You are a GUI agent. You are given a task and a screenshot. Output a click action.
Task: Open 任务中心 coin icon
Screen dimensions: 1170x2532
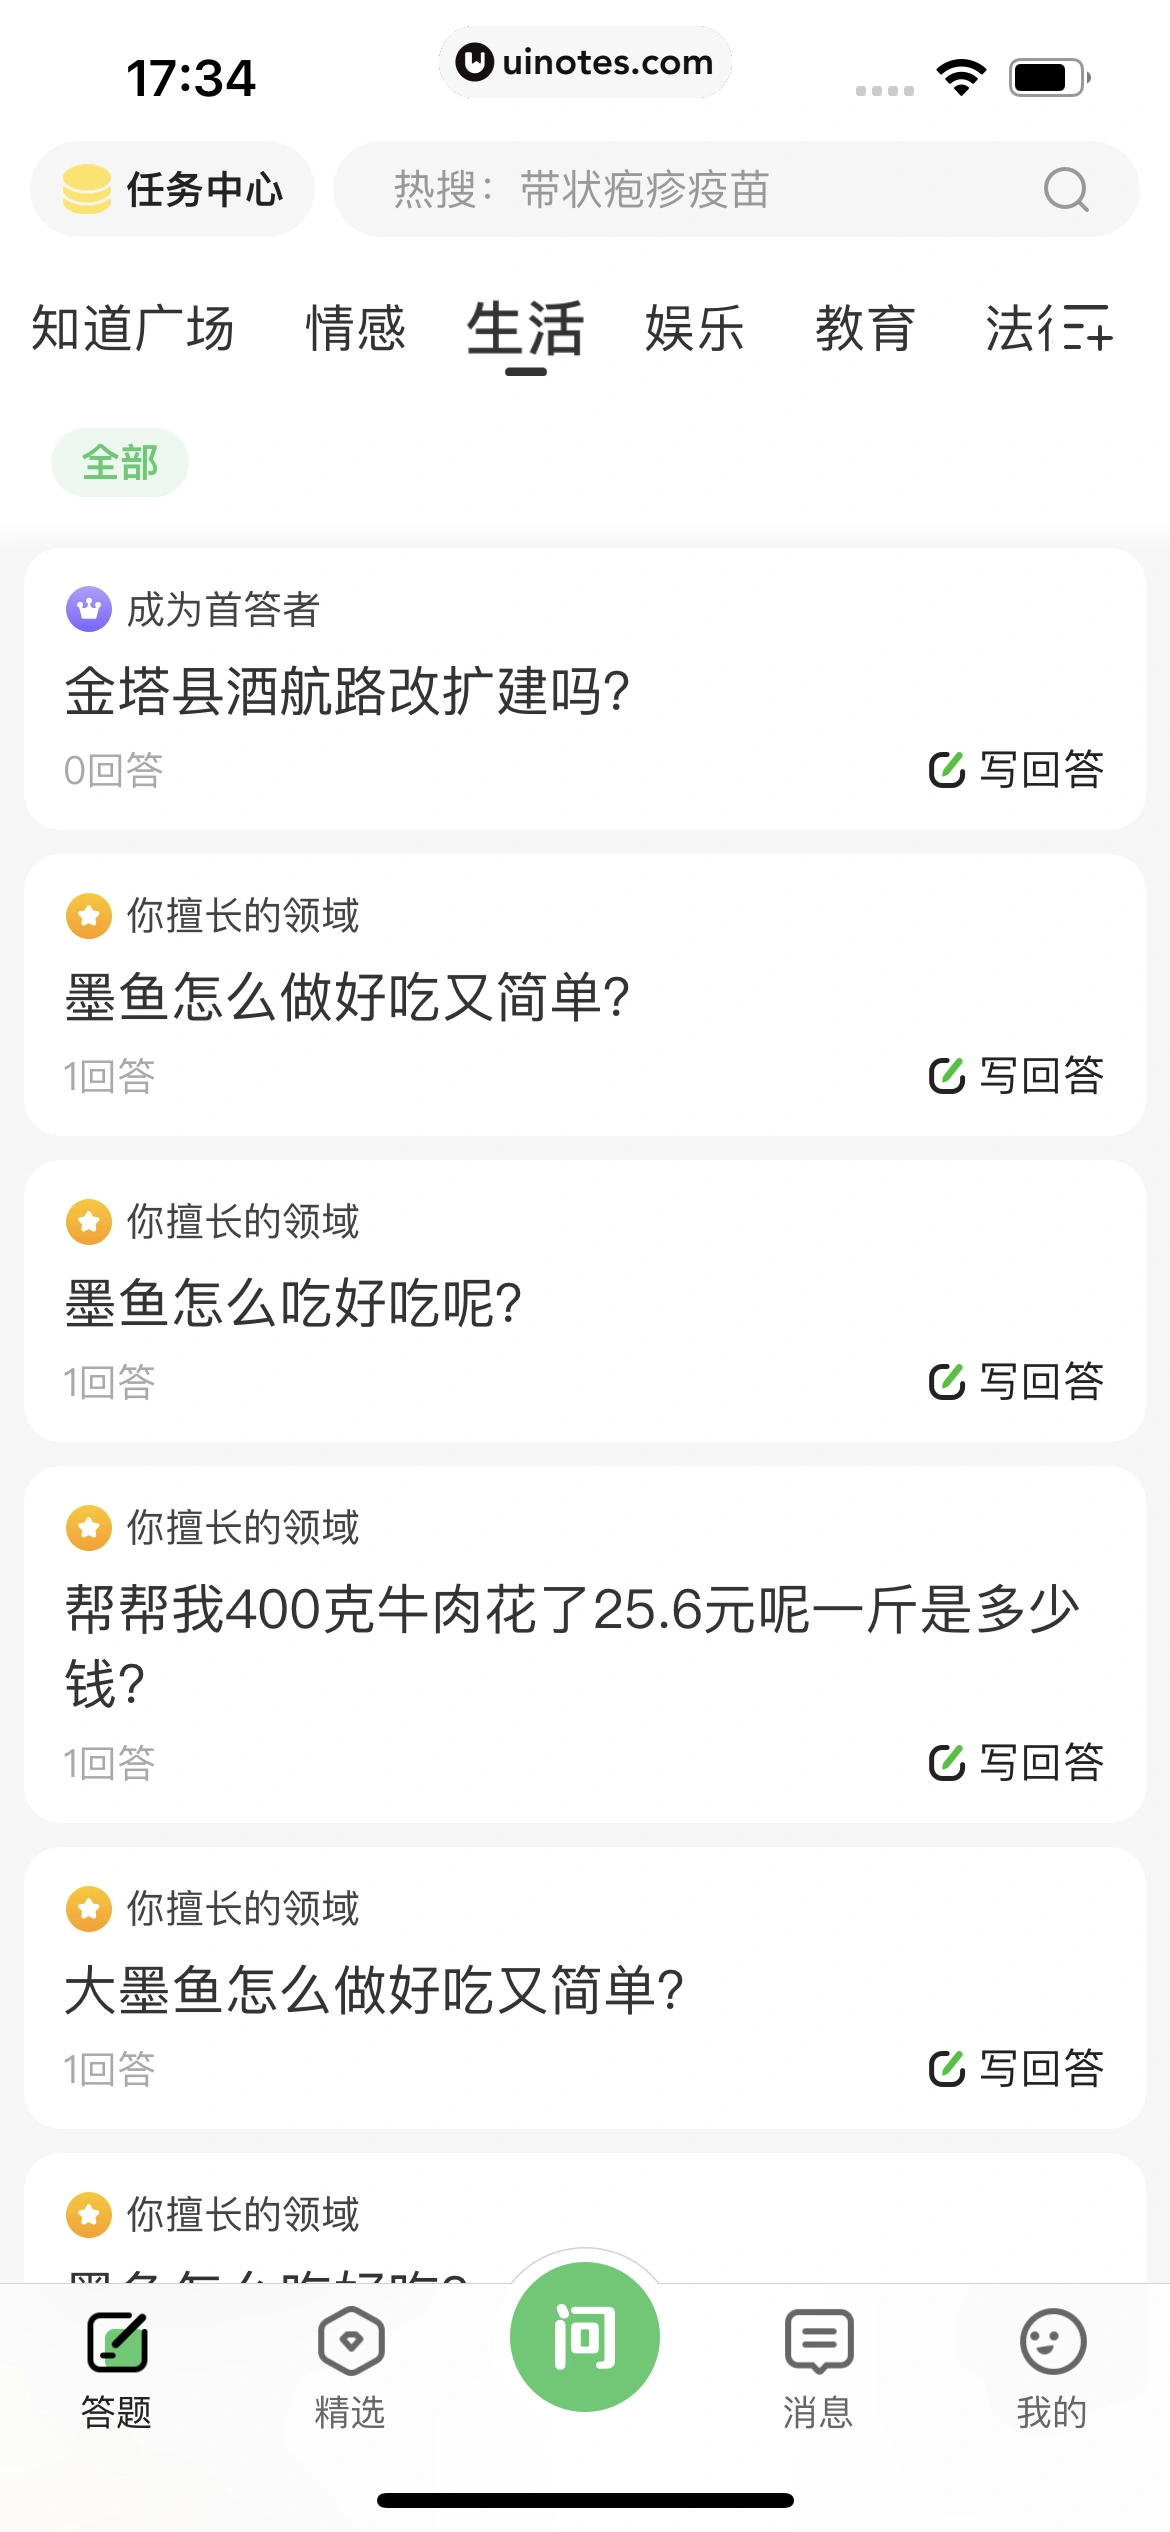click(87, 190)
